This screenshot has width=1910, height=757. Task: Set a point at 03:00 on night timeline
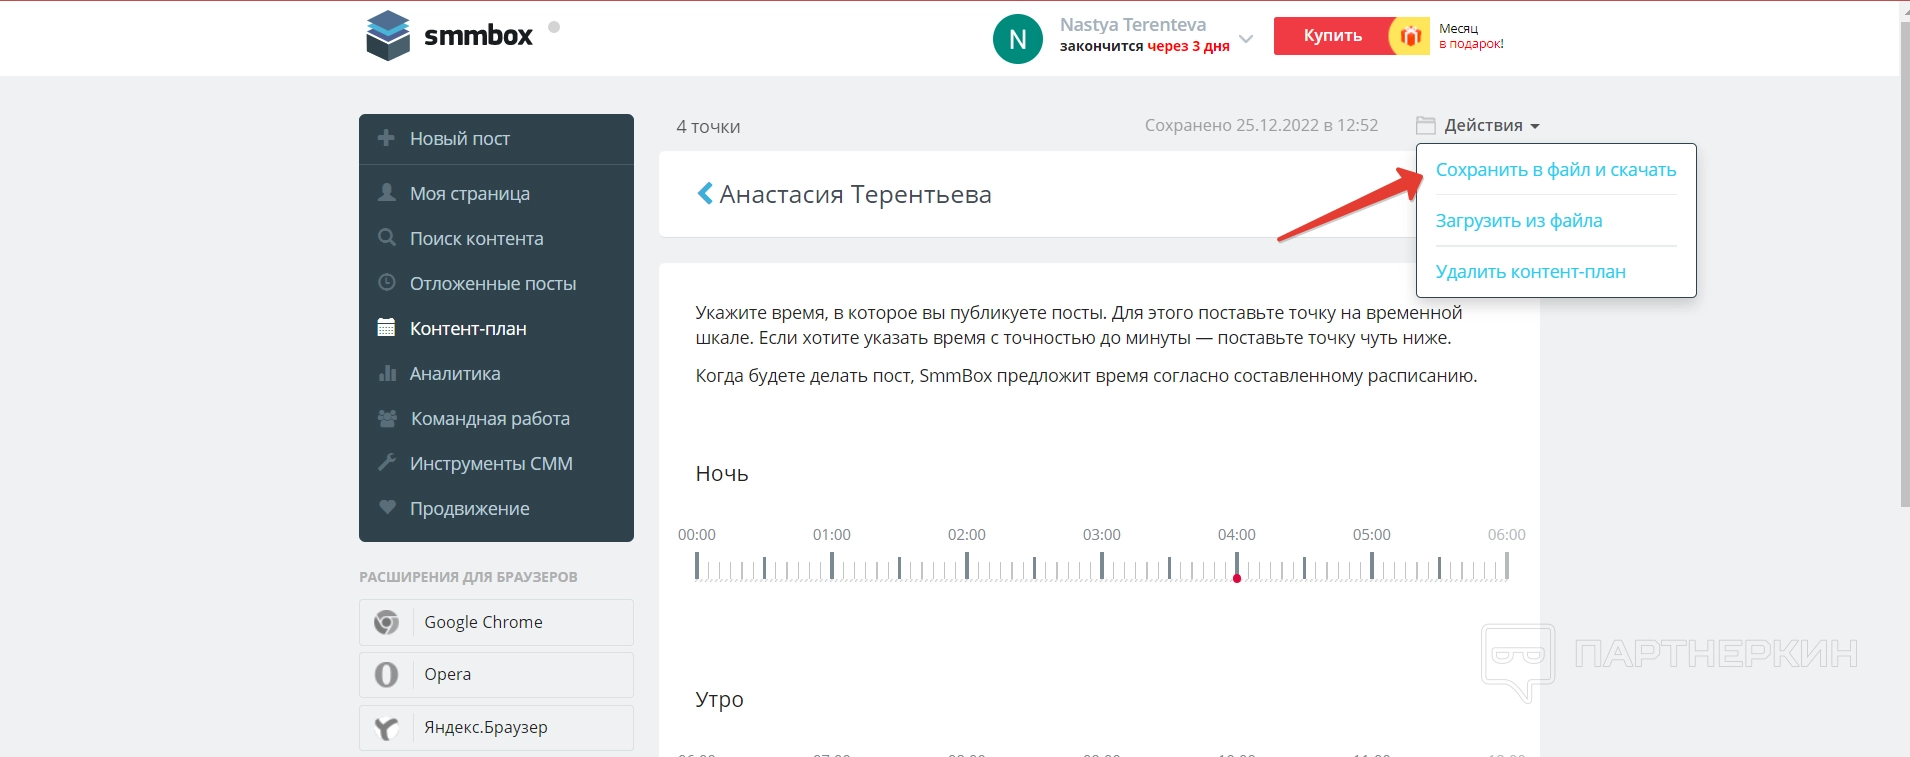tap(1102, 567)
